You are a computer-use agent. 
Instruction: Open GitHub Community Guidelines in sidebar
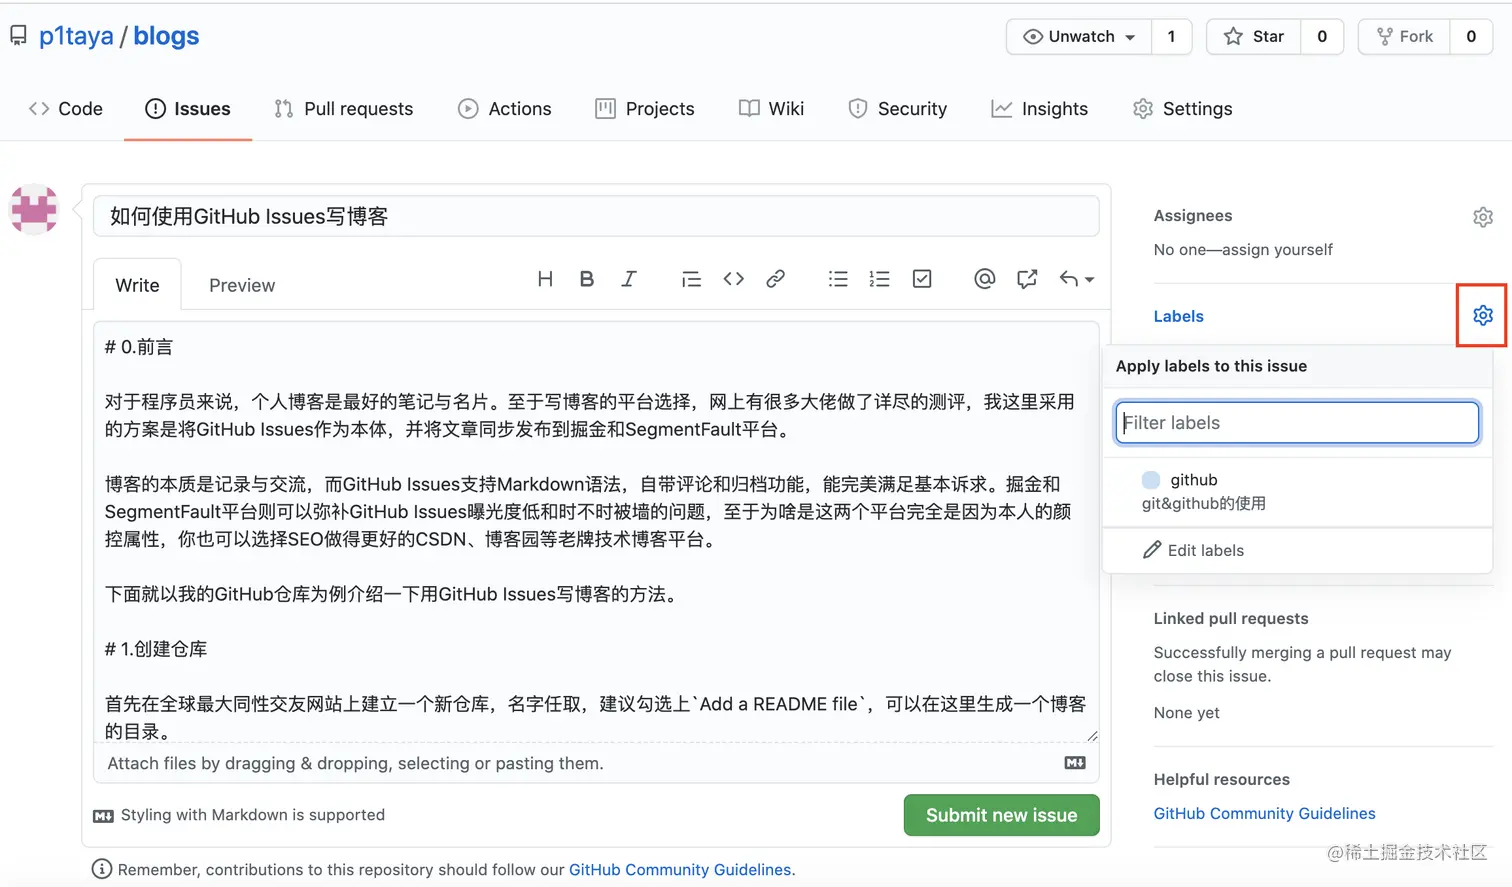point(1264,813)
